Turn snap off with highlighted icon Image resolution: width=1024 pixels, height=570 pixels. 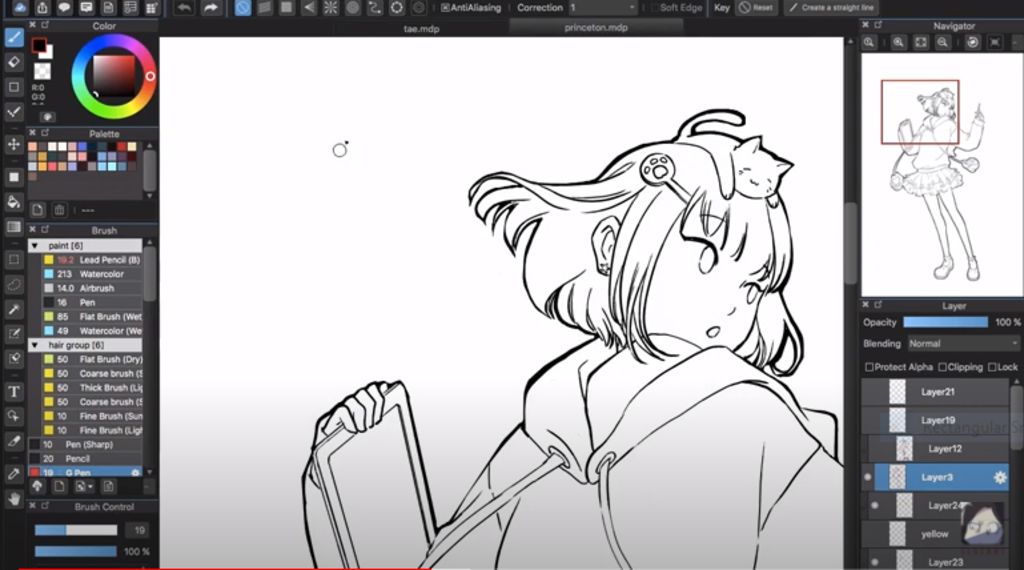243,8
